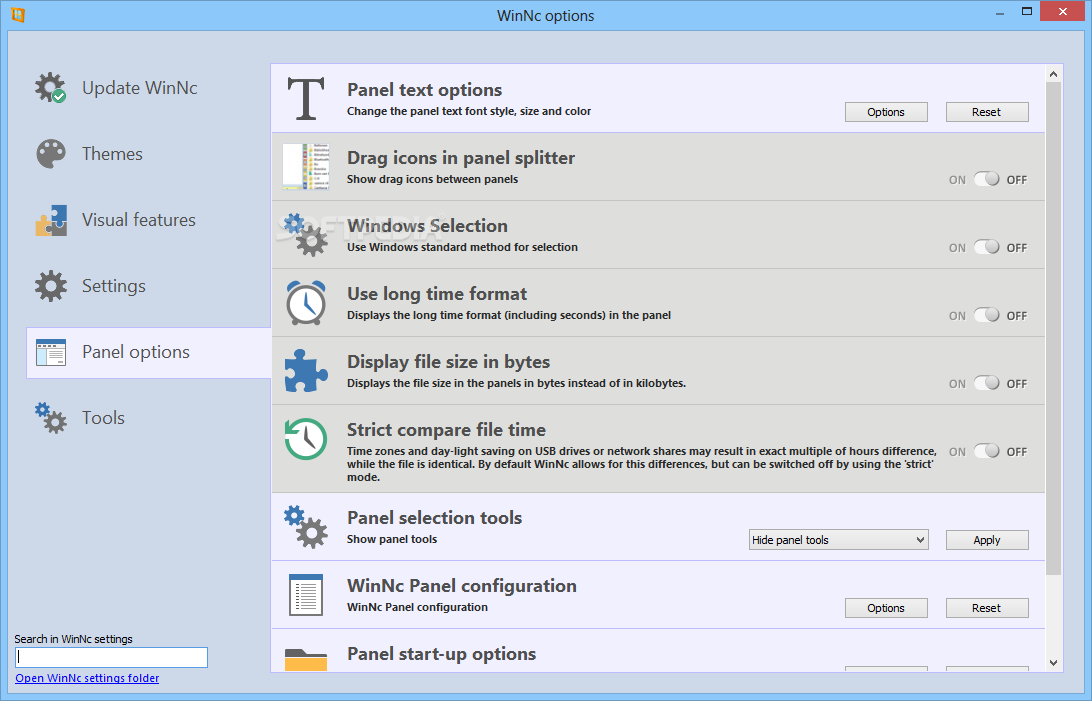Open WinNc settings folder link
This screenshot has width=1092, height=701.
pos(87,678)
